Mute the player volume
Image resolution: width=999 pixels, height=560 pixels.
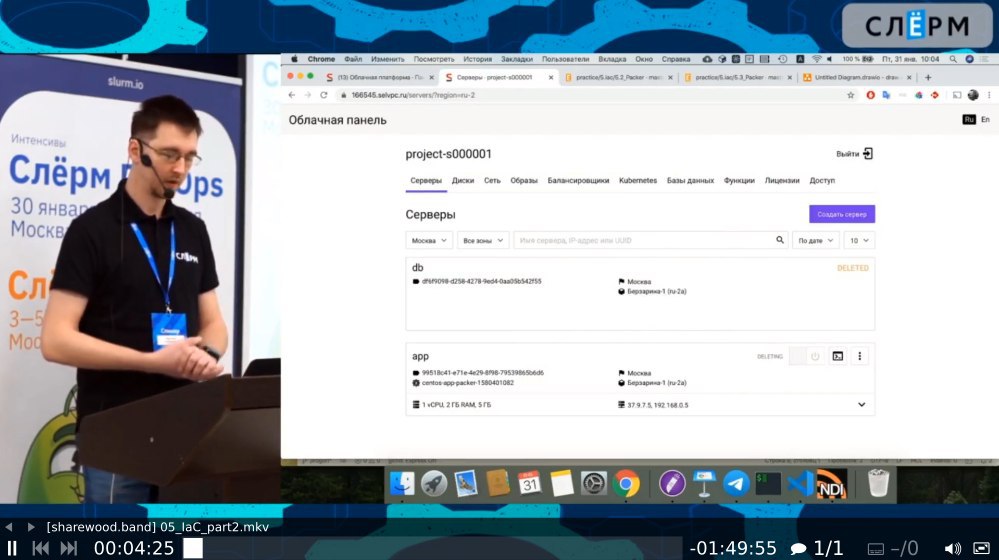click(952, 549)
